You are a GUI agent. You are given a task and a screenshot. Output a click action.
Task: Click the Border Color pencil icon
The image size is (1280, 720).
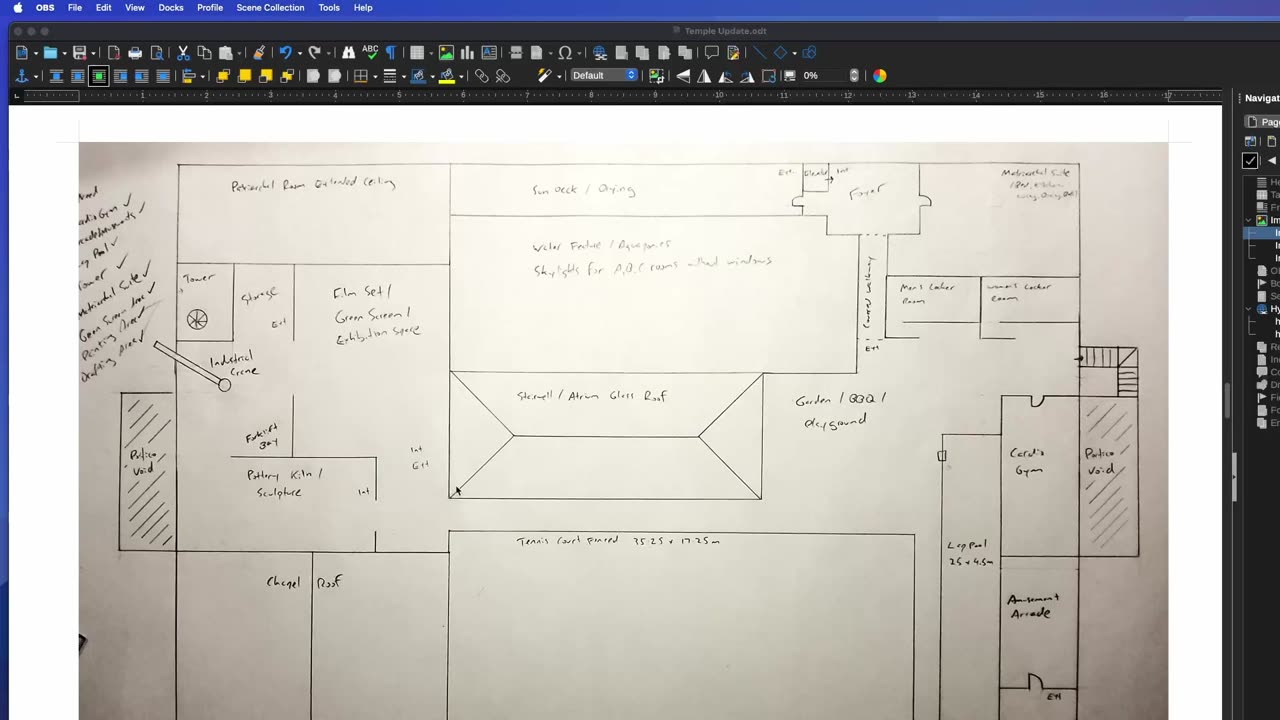(x=418, y=75)
